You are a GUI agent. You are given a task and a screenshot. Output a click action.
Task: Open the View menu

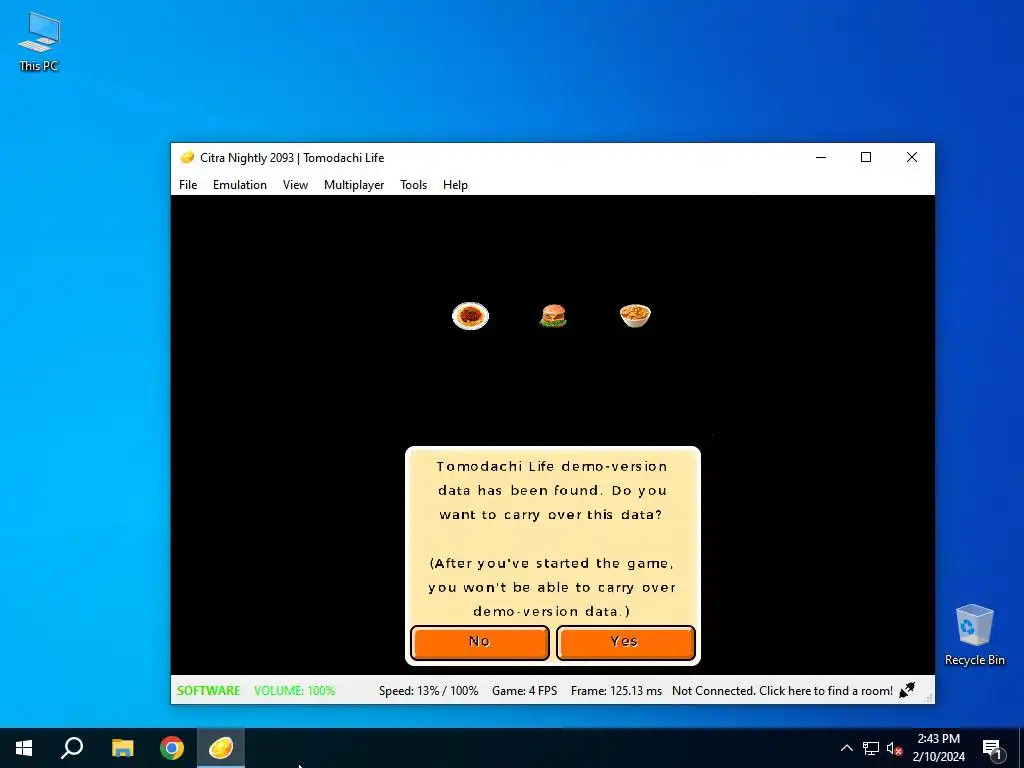[295, 185]
